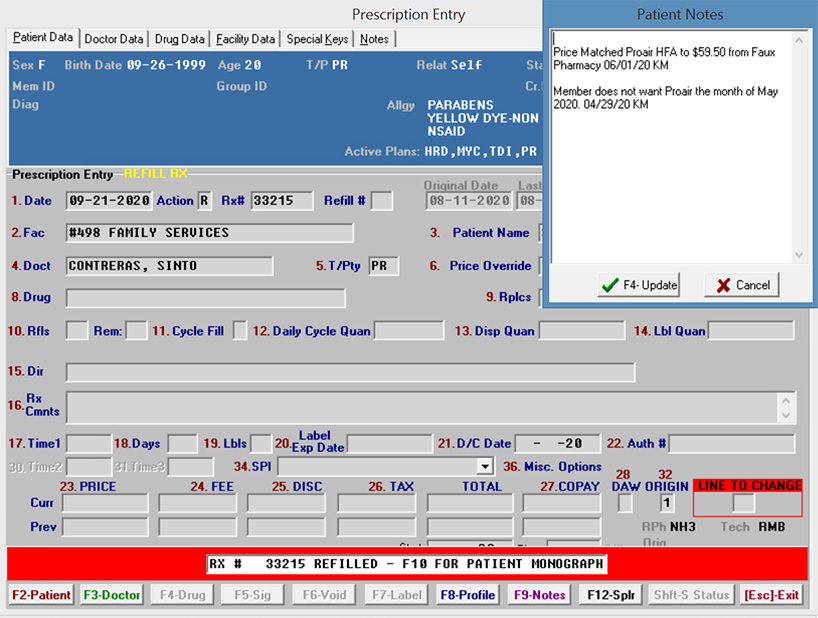Image resolution: width=818 pixels, height=618 pixels.
Task: Toggle the DAW checkbox
Action: [624, 503]
